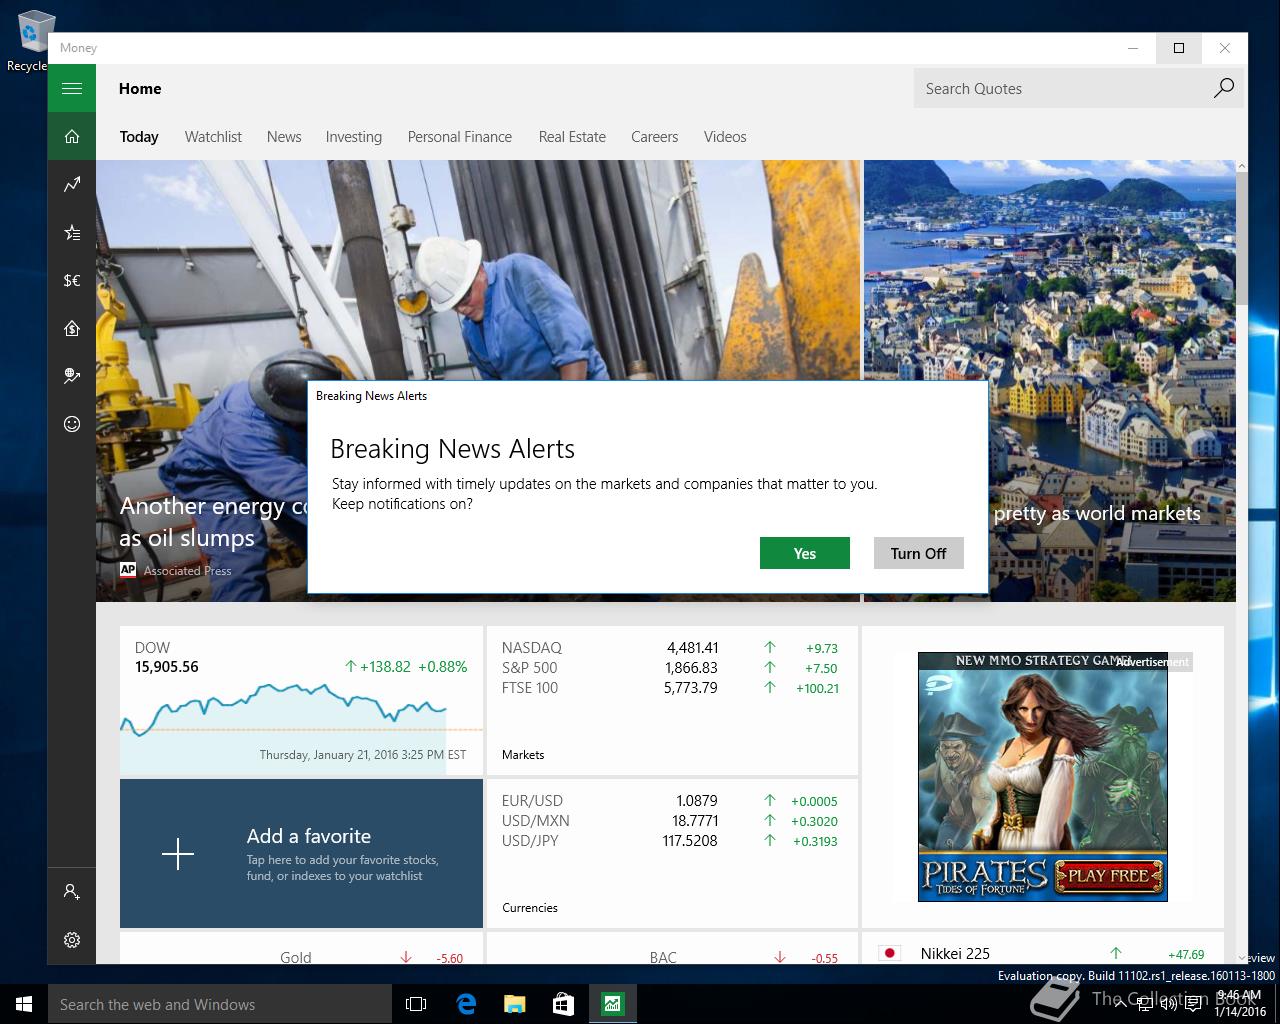1280x1024 pixels.
Task: Open Currencies $€ icon in sidebar
Action: 72,281
